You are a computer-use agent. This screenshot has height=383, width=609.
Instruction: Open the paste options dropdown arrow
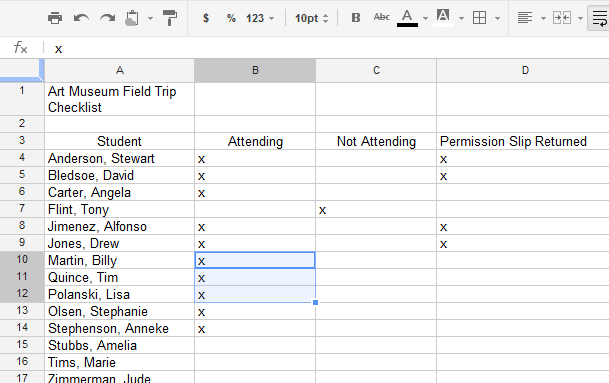click(x=150, y=18)
